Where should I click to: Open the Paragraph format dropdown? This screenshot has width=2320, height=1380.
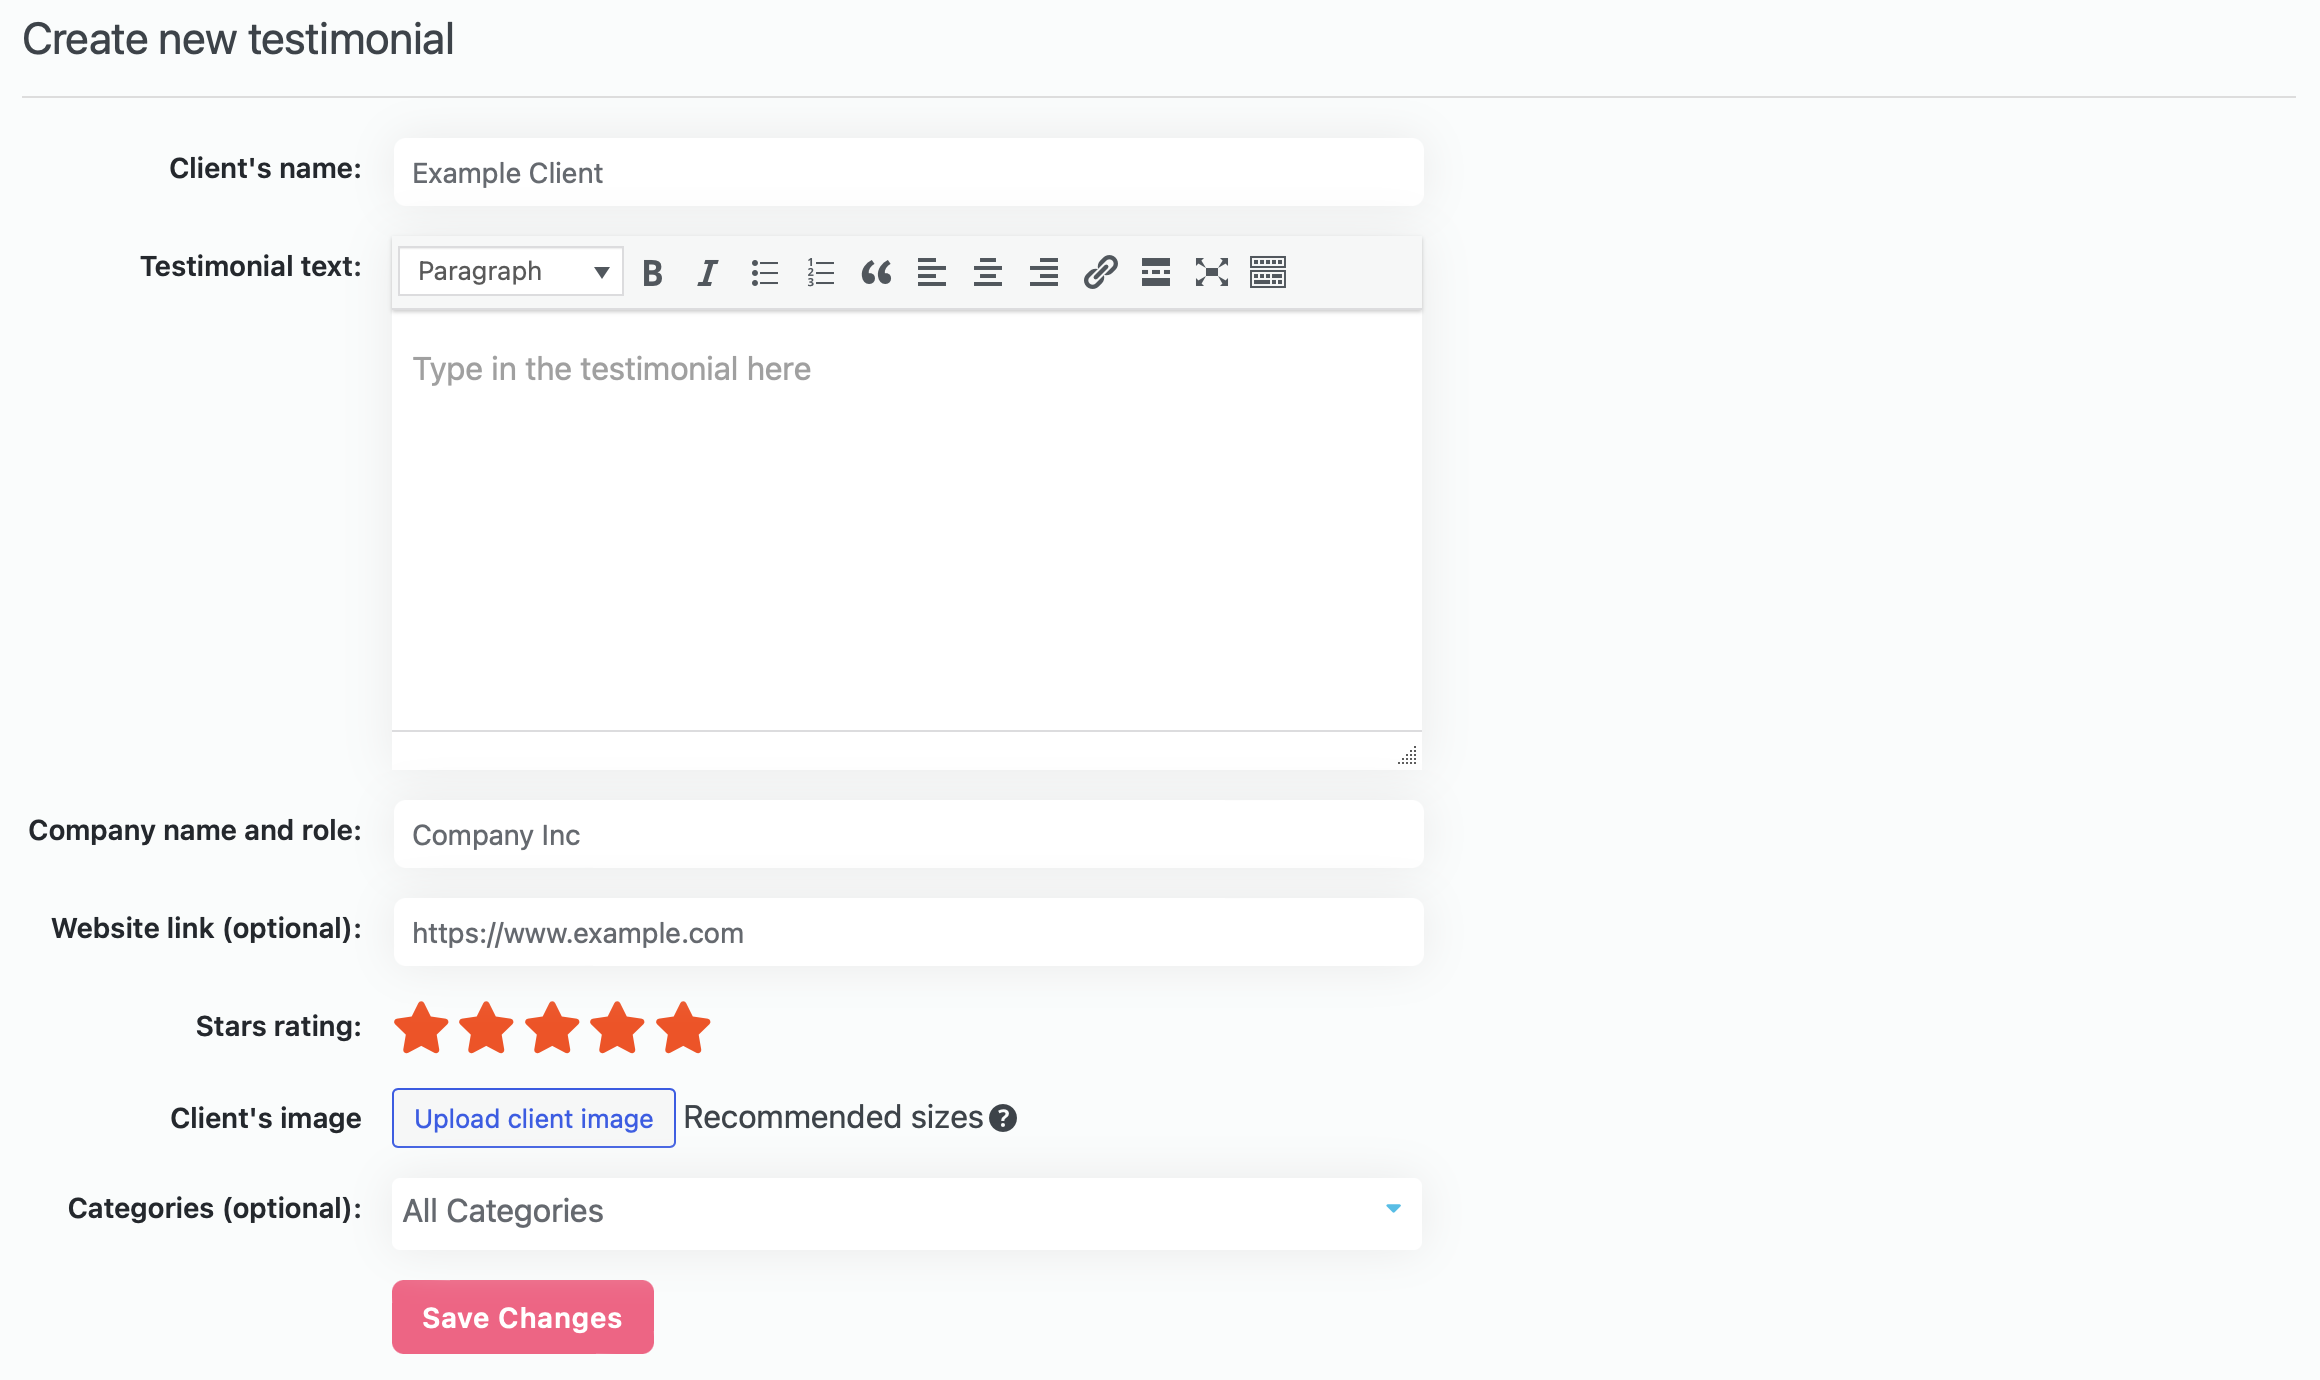[511, 271]
